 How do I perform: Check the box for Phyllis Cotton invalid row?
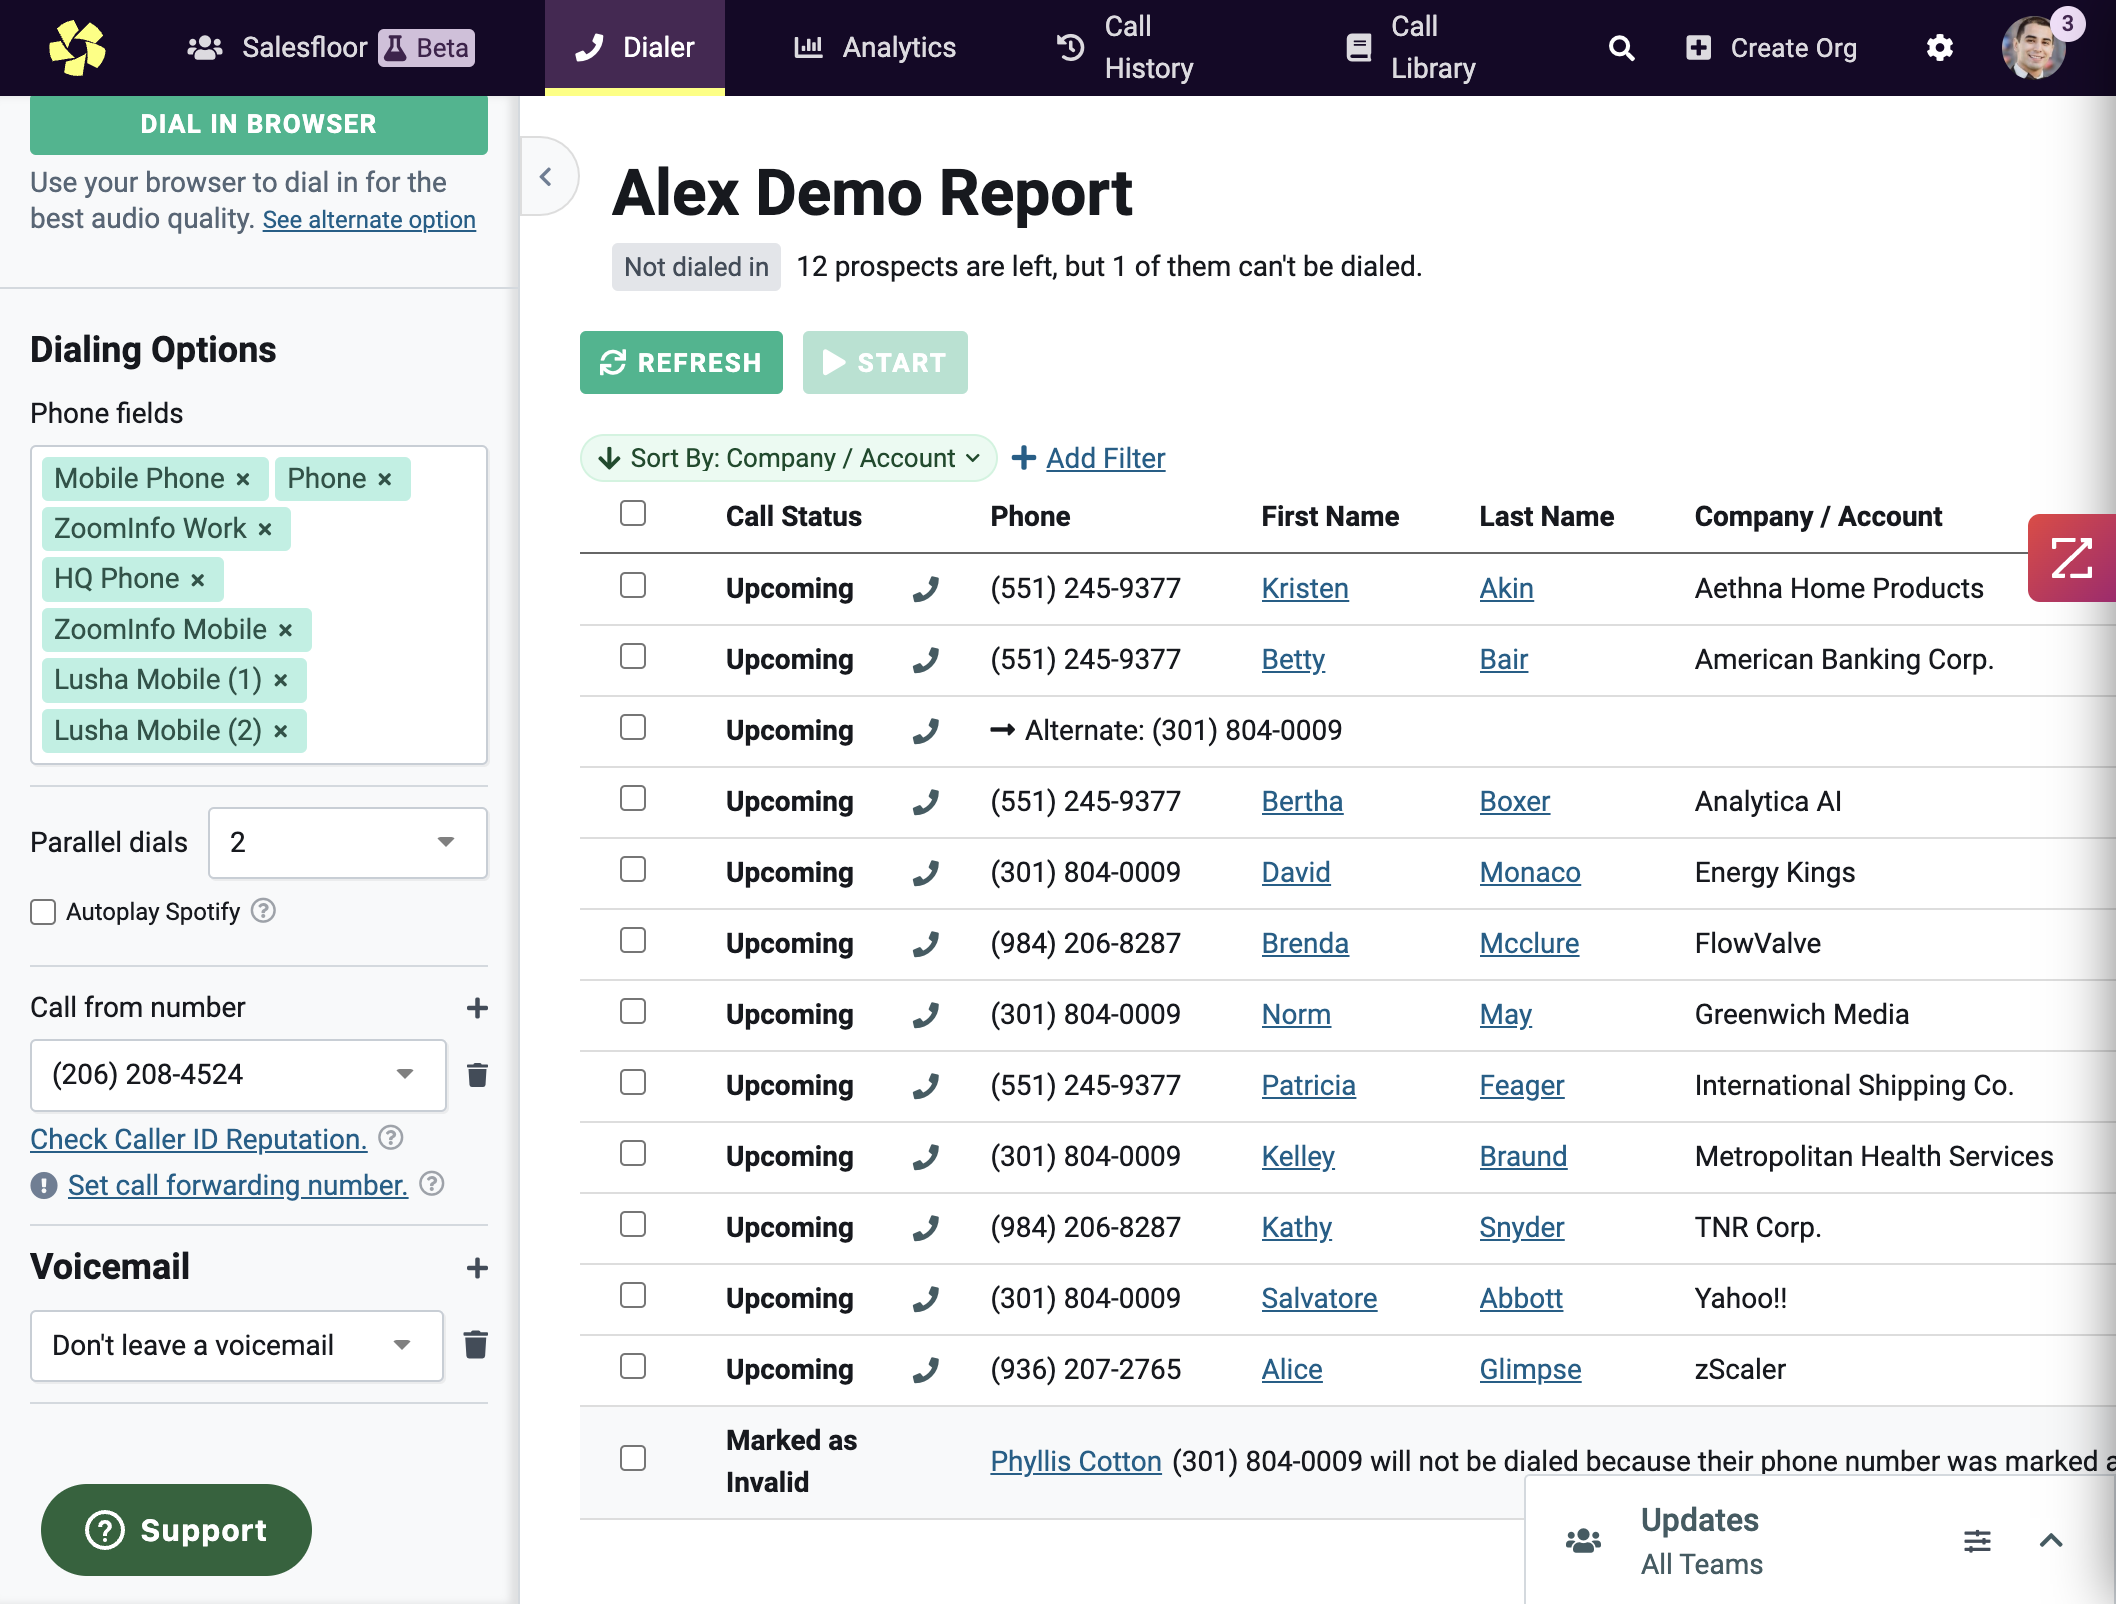[633, 1458]
